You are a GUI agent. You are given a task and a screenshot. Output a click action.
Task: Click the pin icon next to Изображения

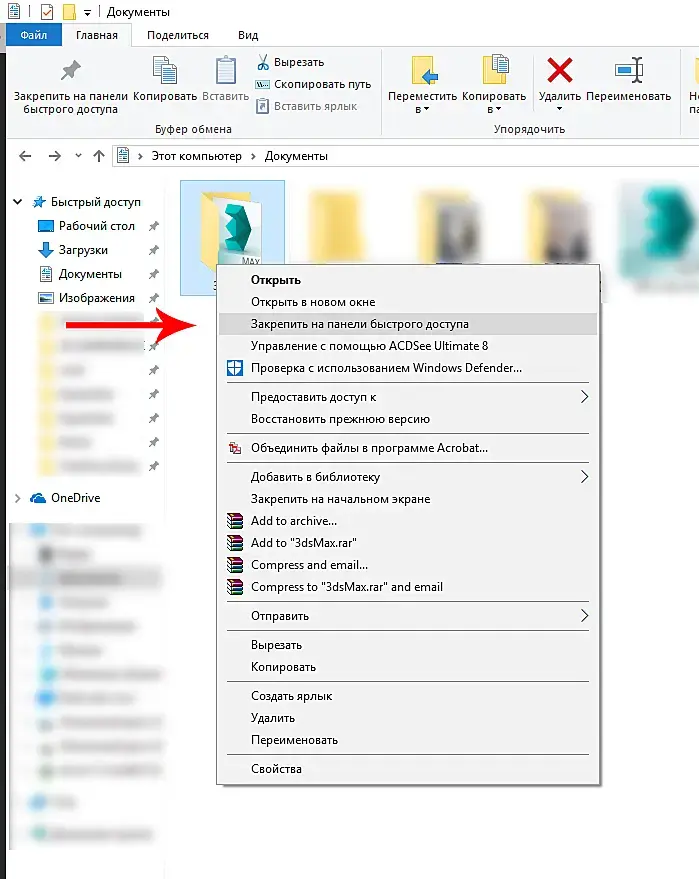click(154, 298)
